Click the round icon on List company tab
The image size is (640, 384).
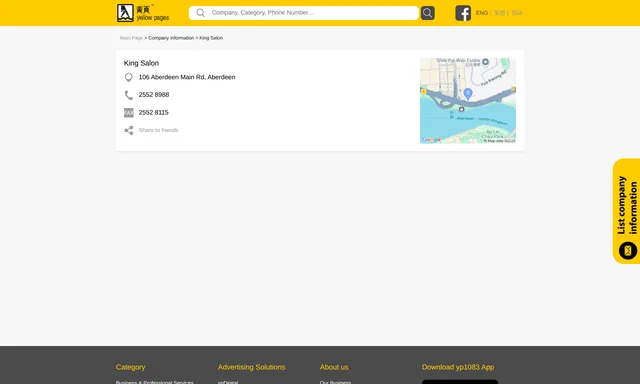pos(628,251)
